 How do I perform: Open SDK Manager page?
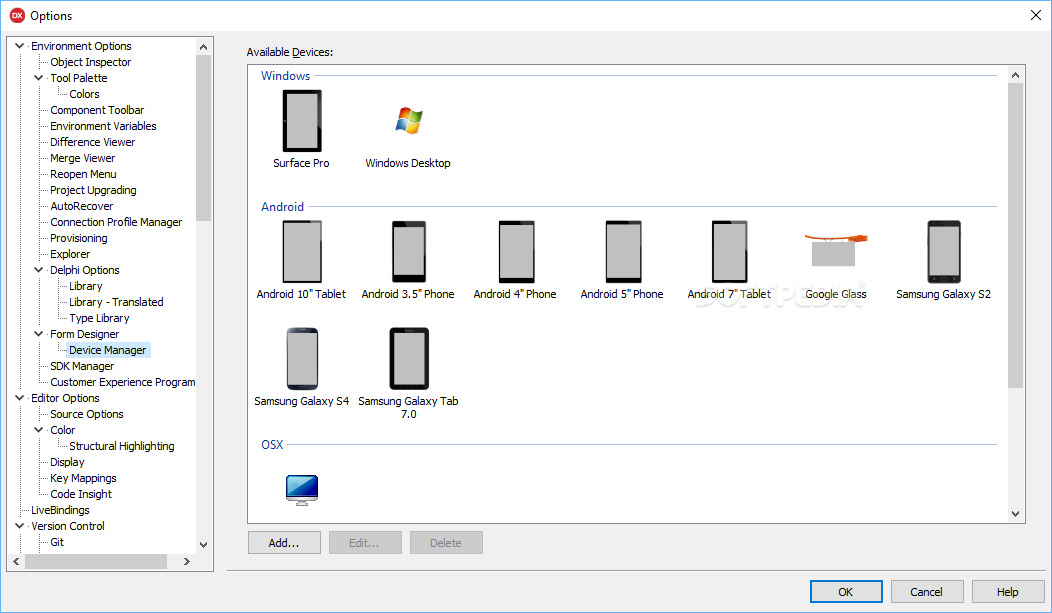82,366
